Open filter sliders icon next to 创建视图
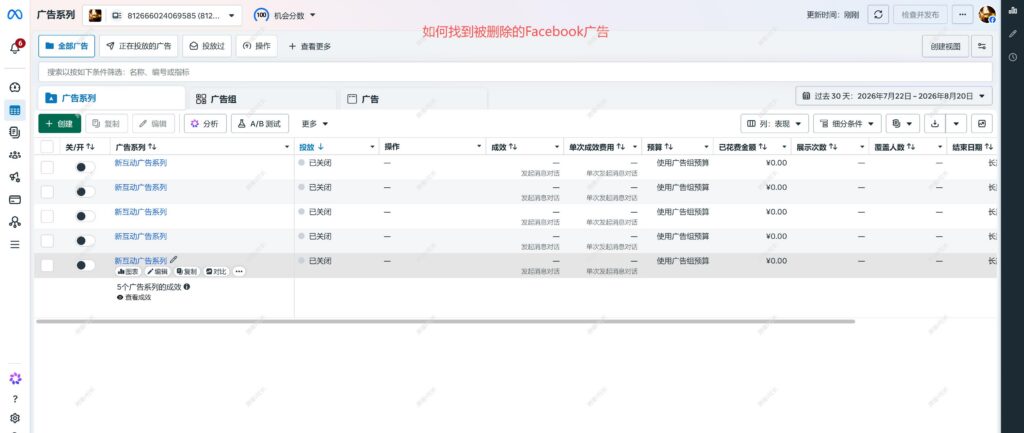The width and height of the screenshot is (1024, 433). click(x=982, y=46)
